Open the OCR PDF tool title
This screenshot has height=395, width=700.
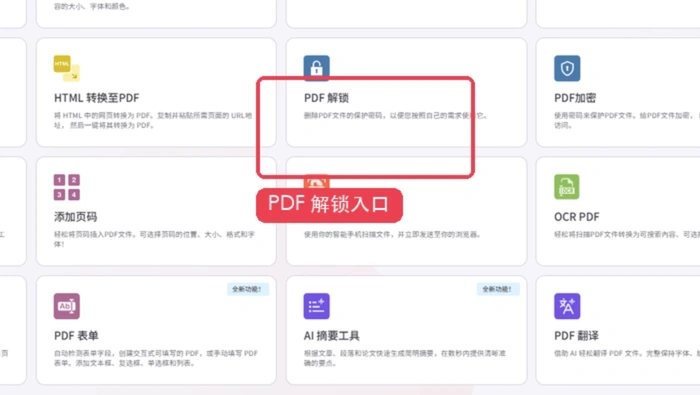(x=576, y=217)
